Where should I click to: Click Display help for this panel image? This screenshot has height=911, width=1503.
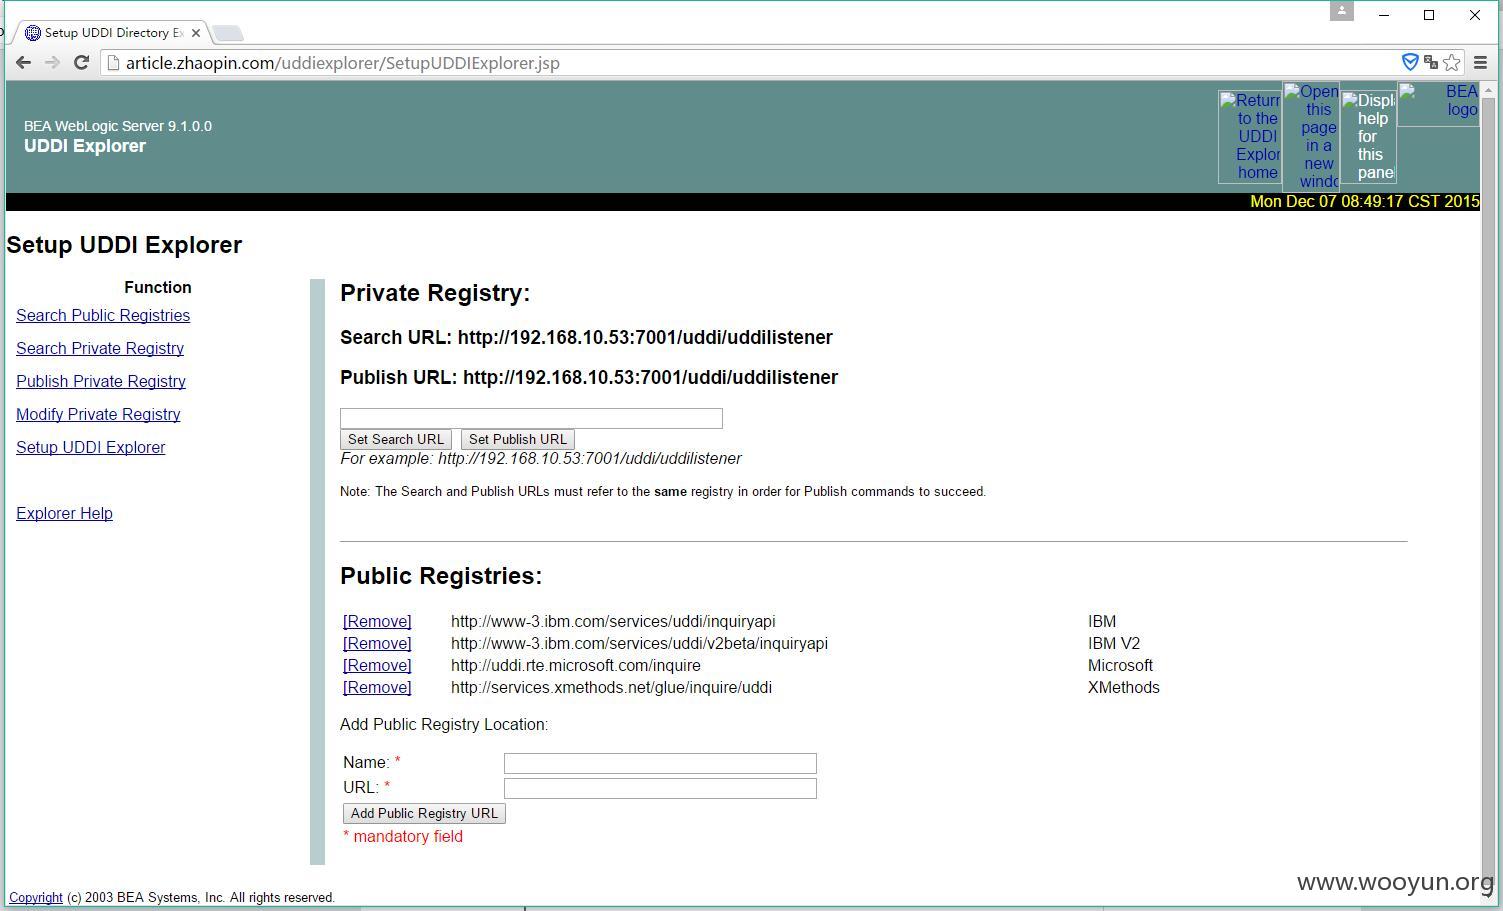[1368, 137]
